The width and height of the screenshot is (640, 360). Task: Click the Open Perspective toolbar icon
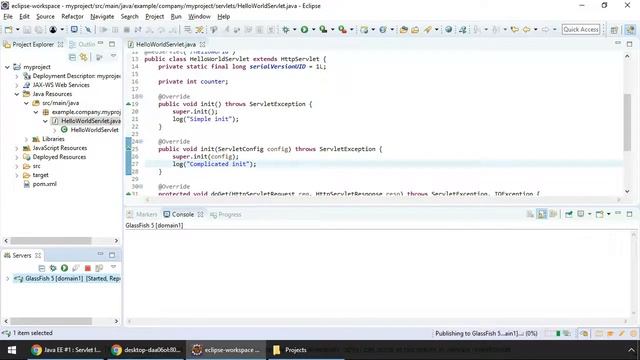coord(614,29)
